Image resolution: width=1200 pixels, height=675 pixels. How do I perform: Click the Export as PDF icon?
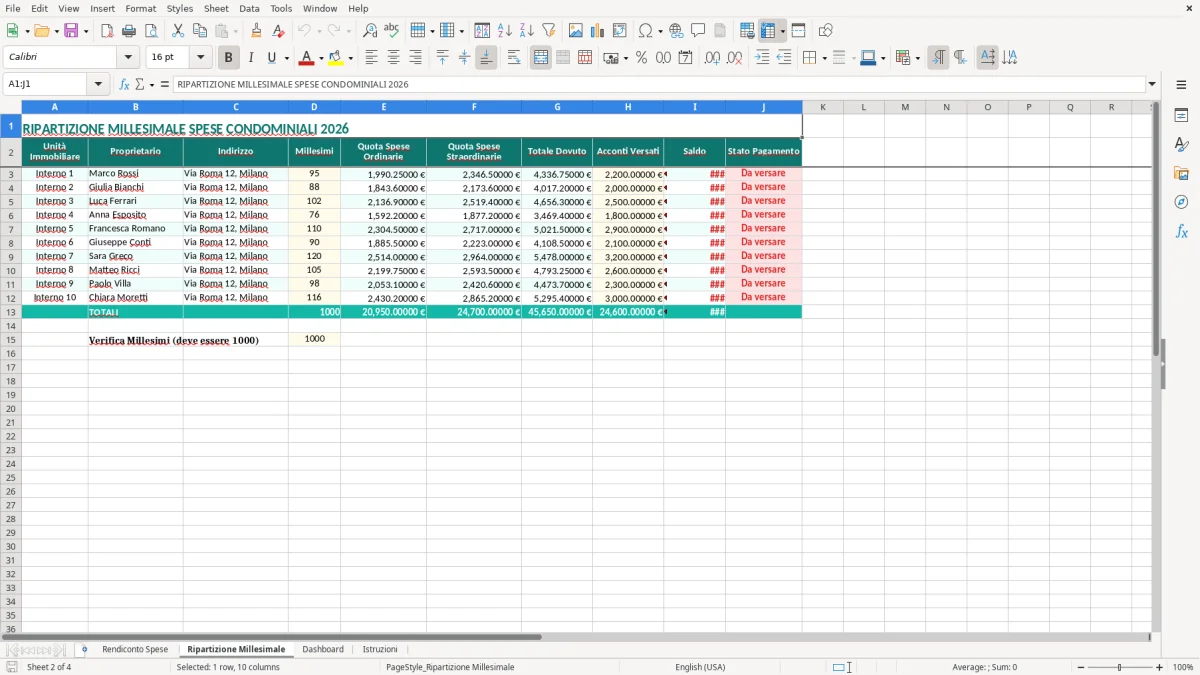coord(107,30)
